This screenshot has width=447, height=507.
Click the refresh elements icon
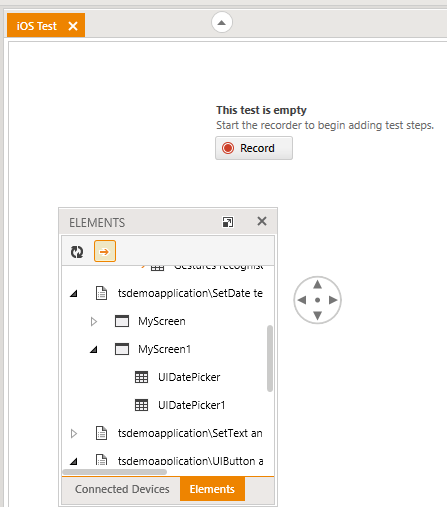(77, 252)
